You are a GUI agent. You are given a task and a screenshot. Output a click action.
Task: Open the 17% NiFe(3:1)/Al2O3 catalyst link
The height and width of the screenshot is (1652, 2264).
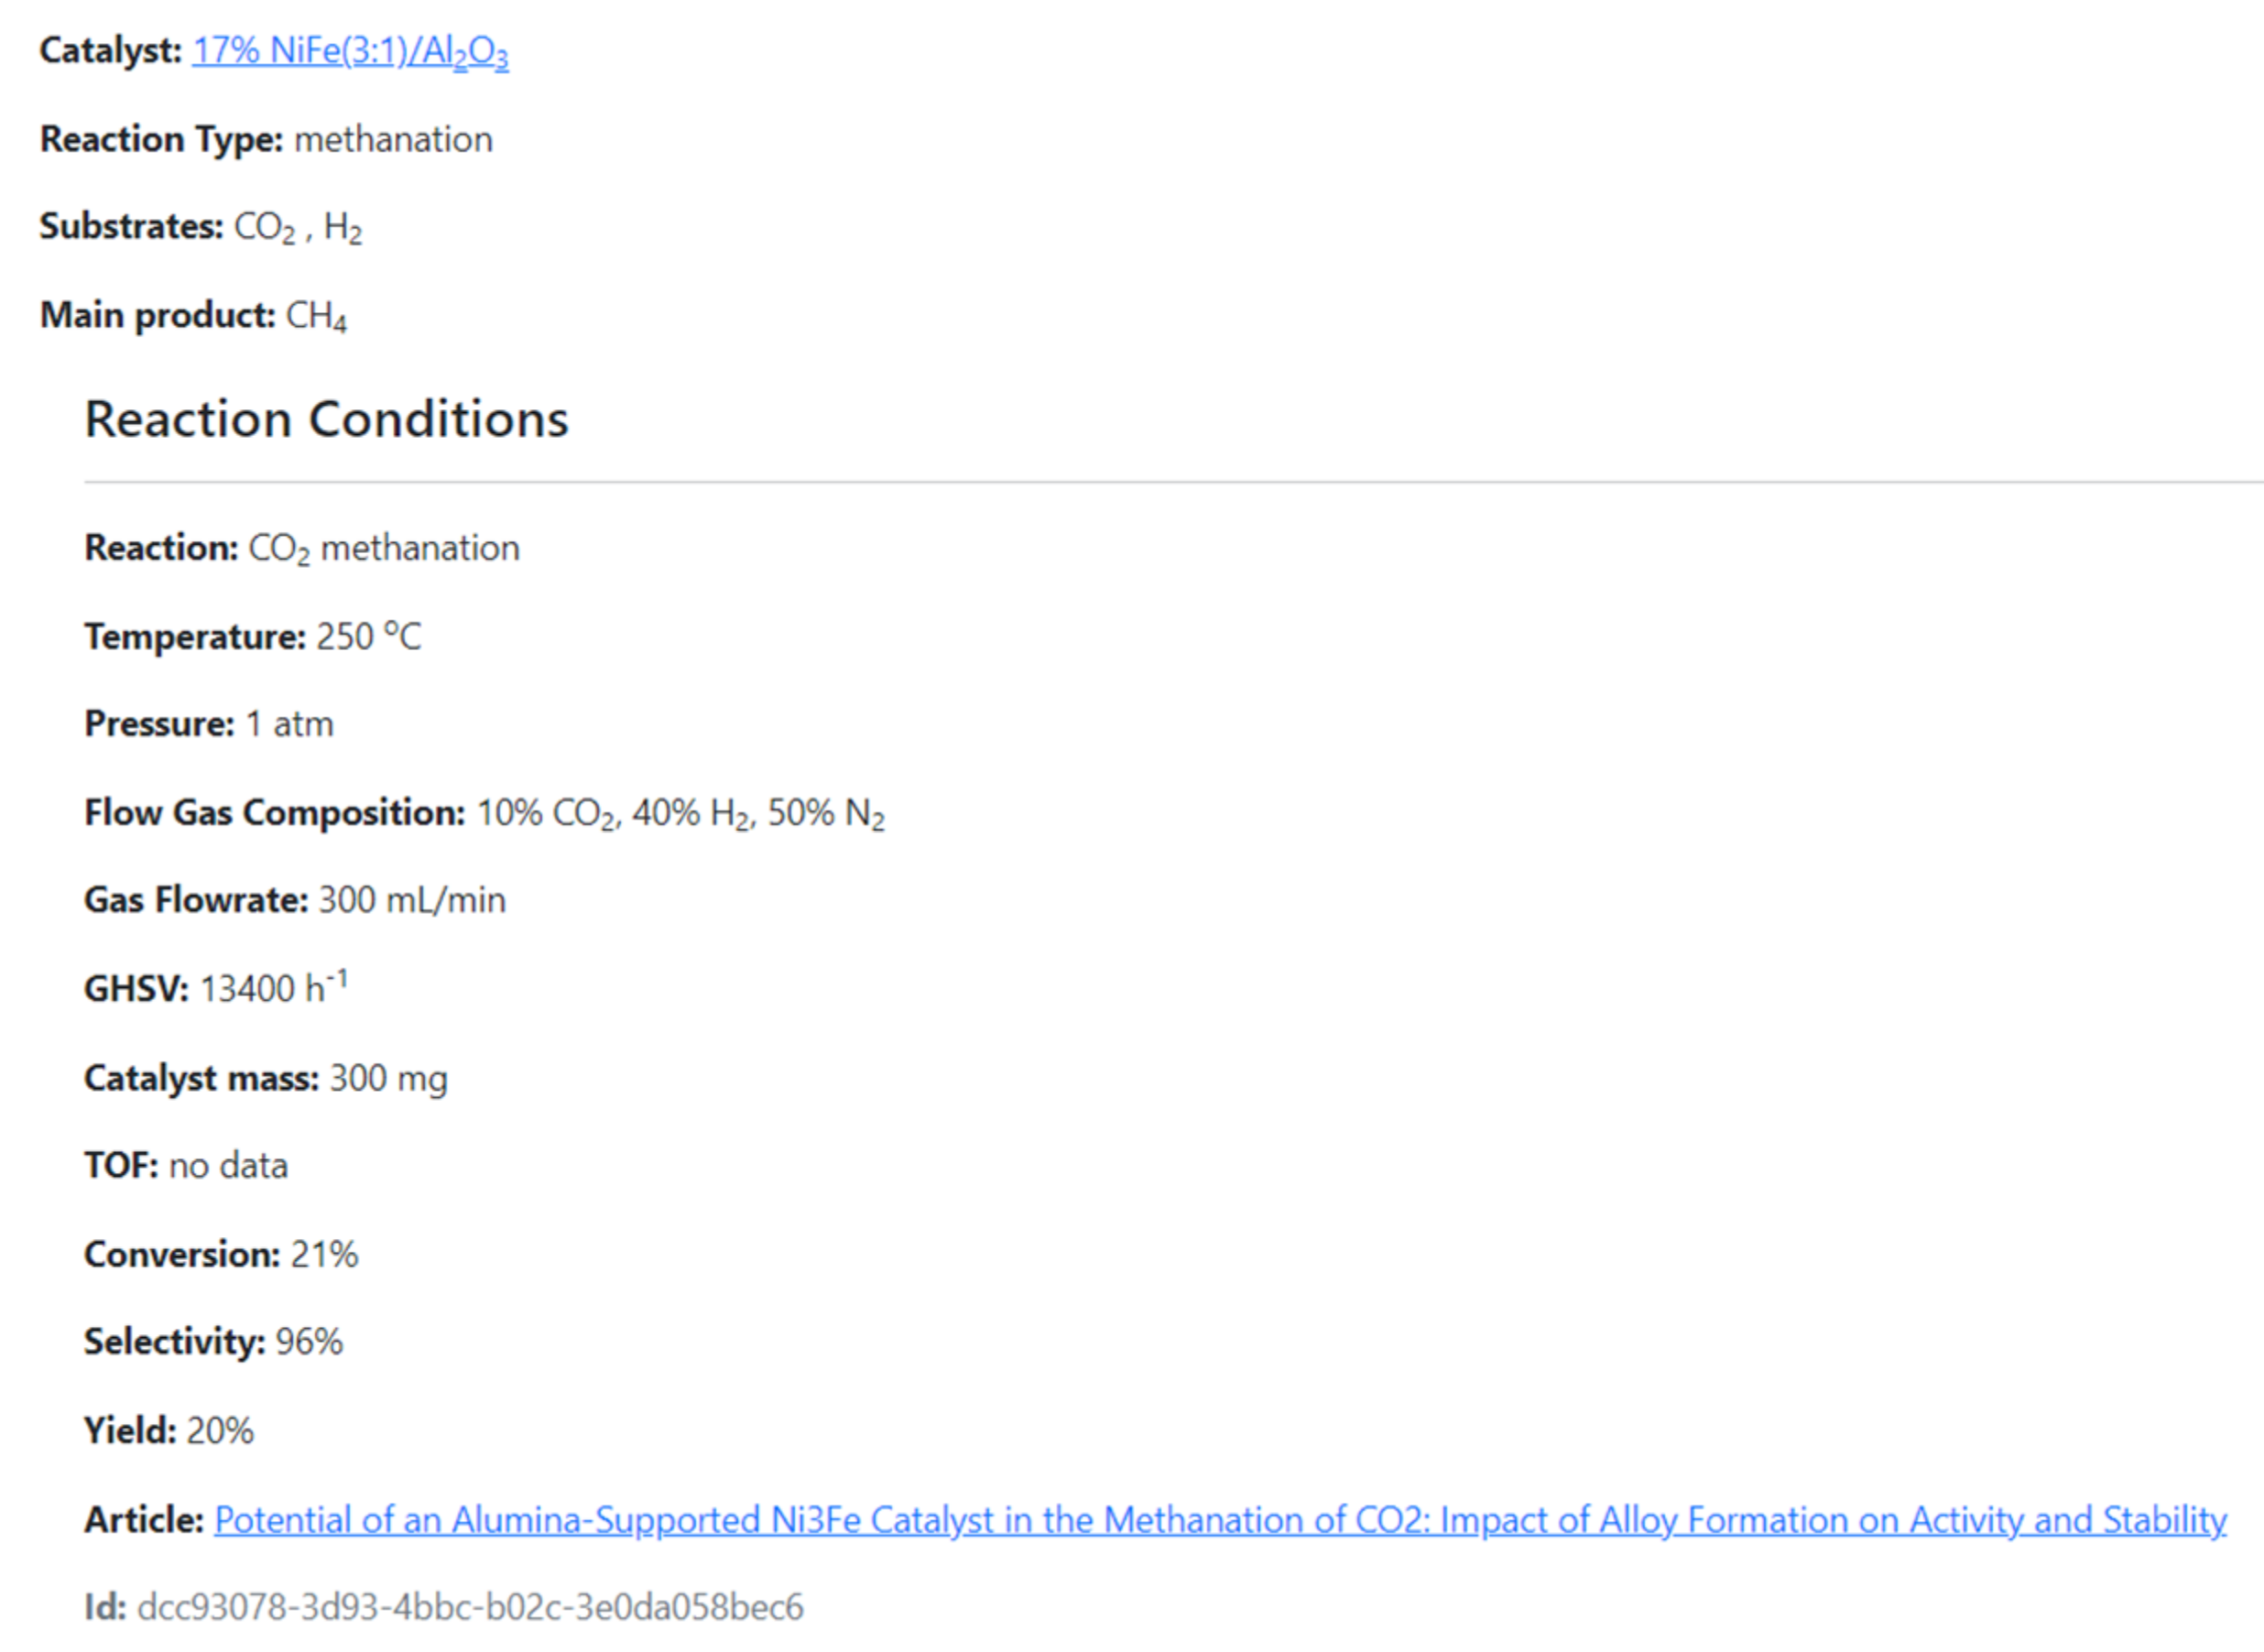[350, 51]
